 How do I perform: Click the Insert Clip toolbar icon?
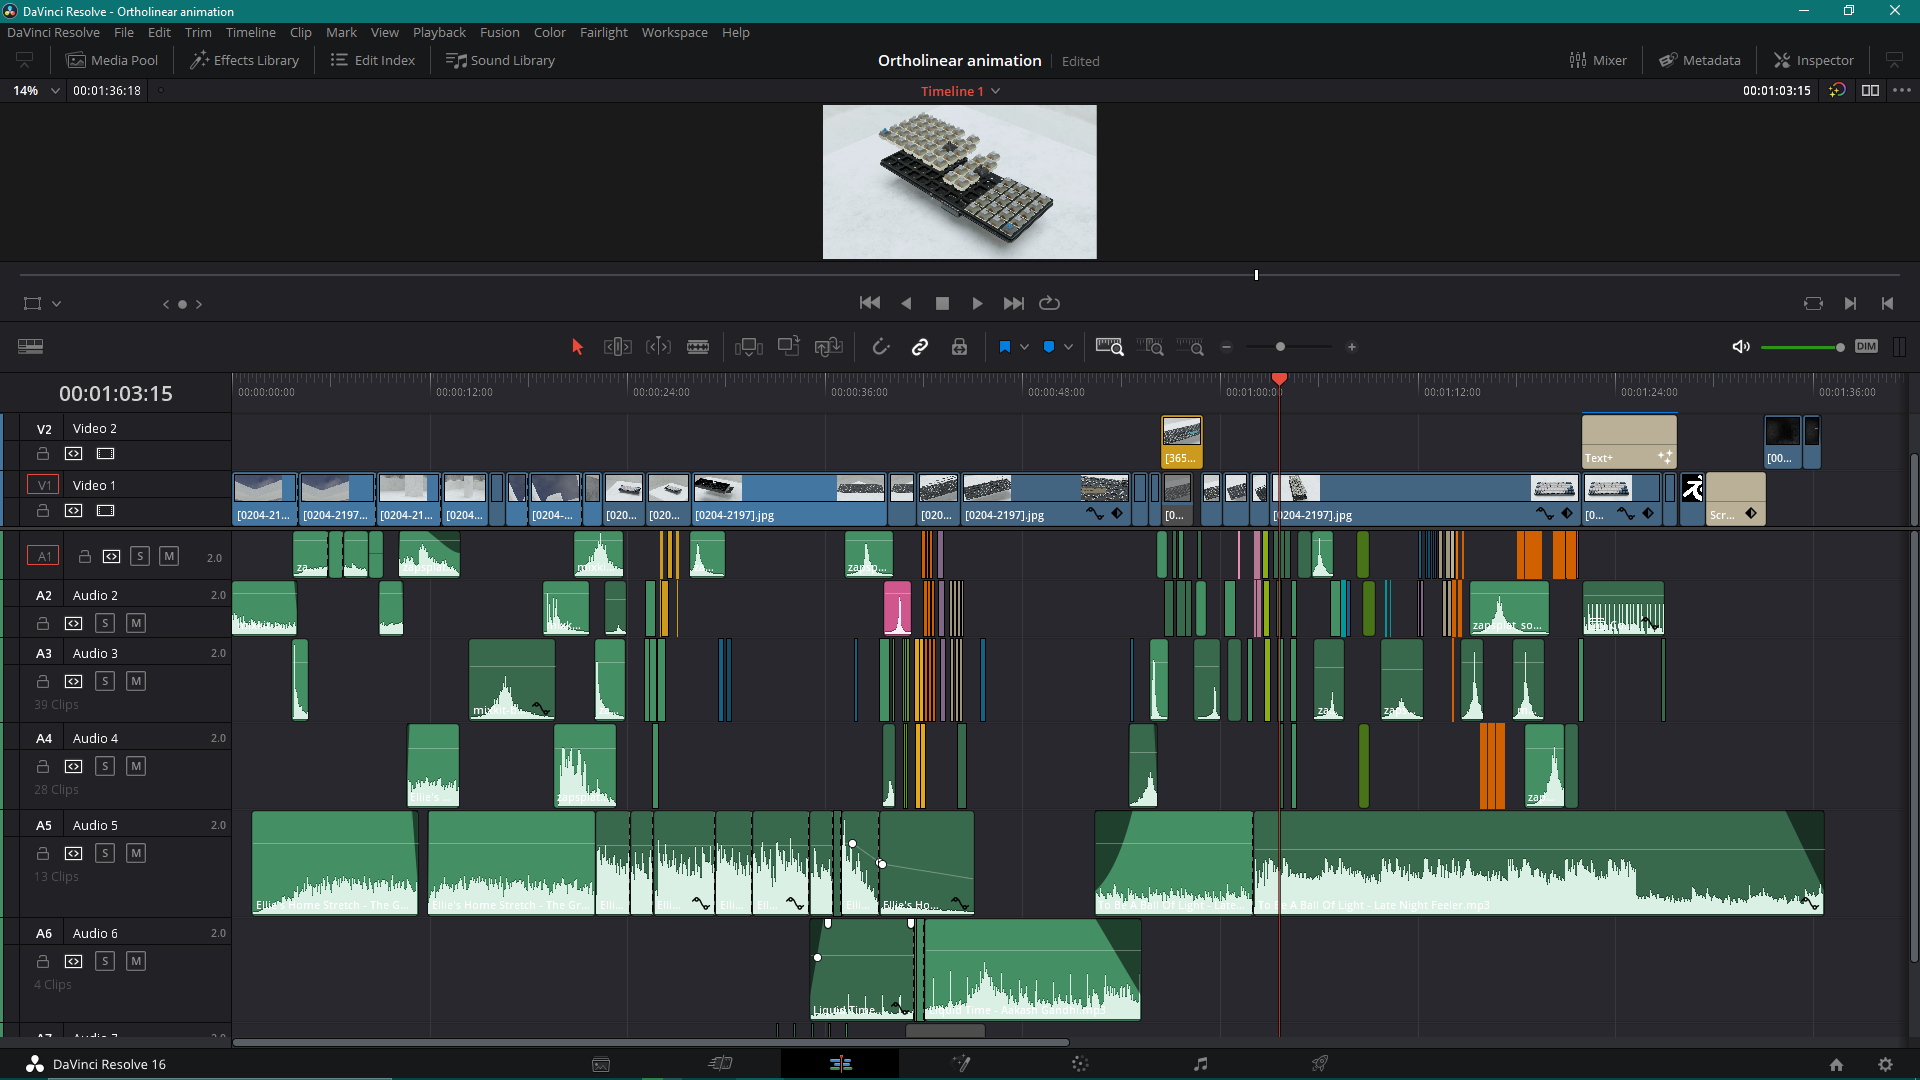pyautogui.click(x=748, y=346)
